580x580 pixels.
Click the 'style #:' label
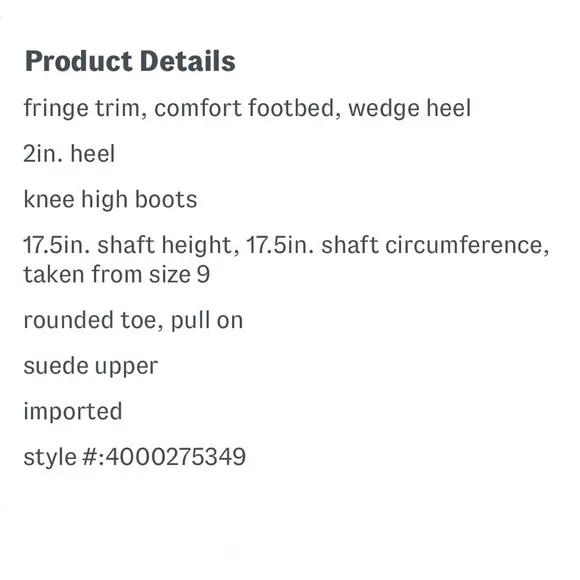click(64, 457)
